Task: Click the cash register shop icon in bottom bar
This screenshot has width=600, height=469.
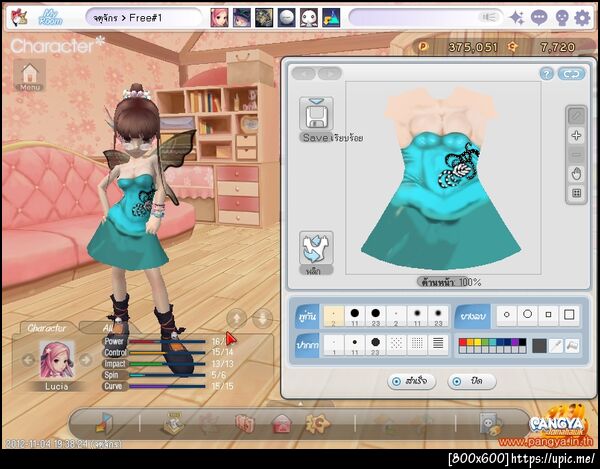Action: [x=173, y=424]
